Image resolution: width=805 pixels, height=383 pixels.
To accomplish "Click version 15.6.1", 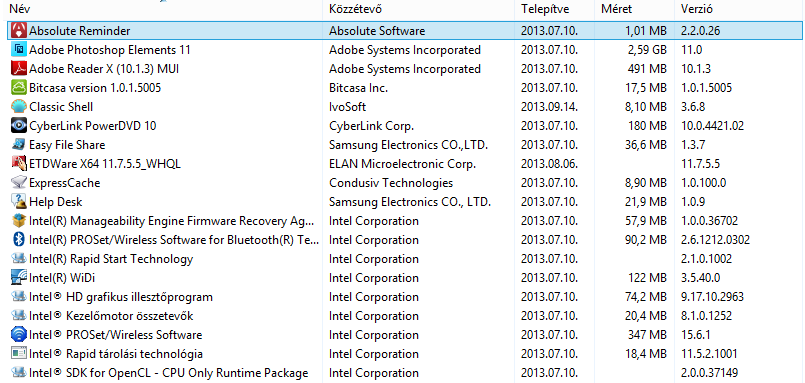I will 695,335.
